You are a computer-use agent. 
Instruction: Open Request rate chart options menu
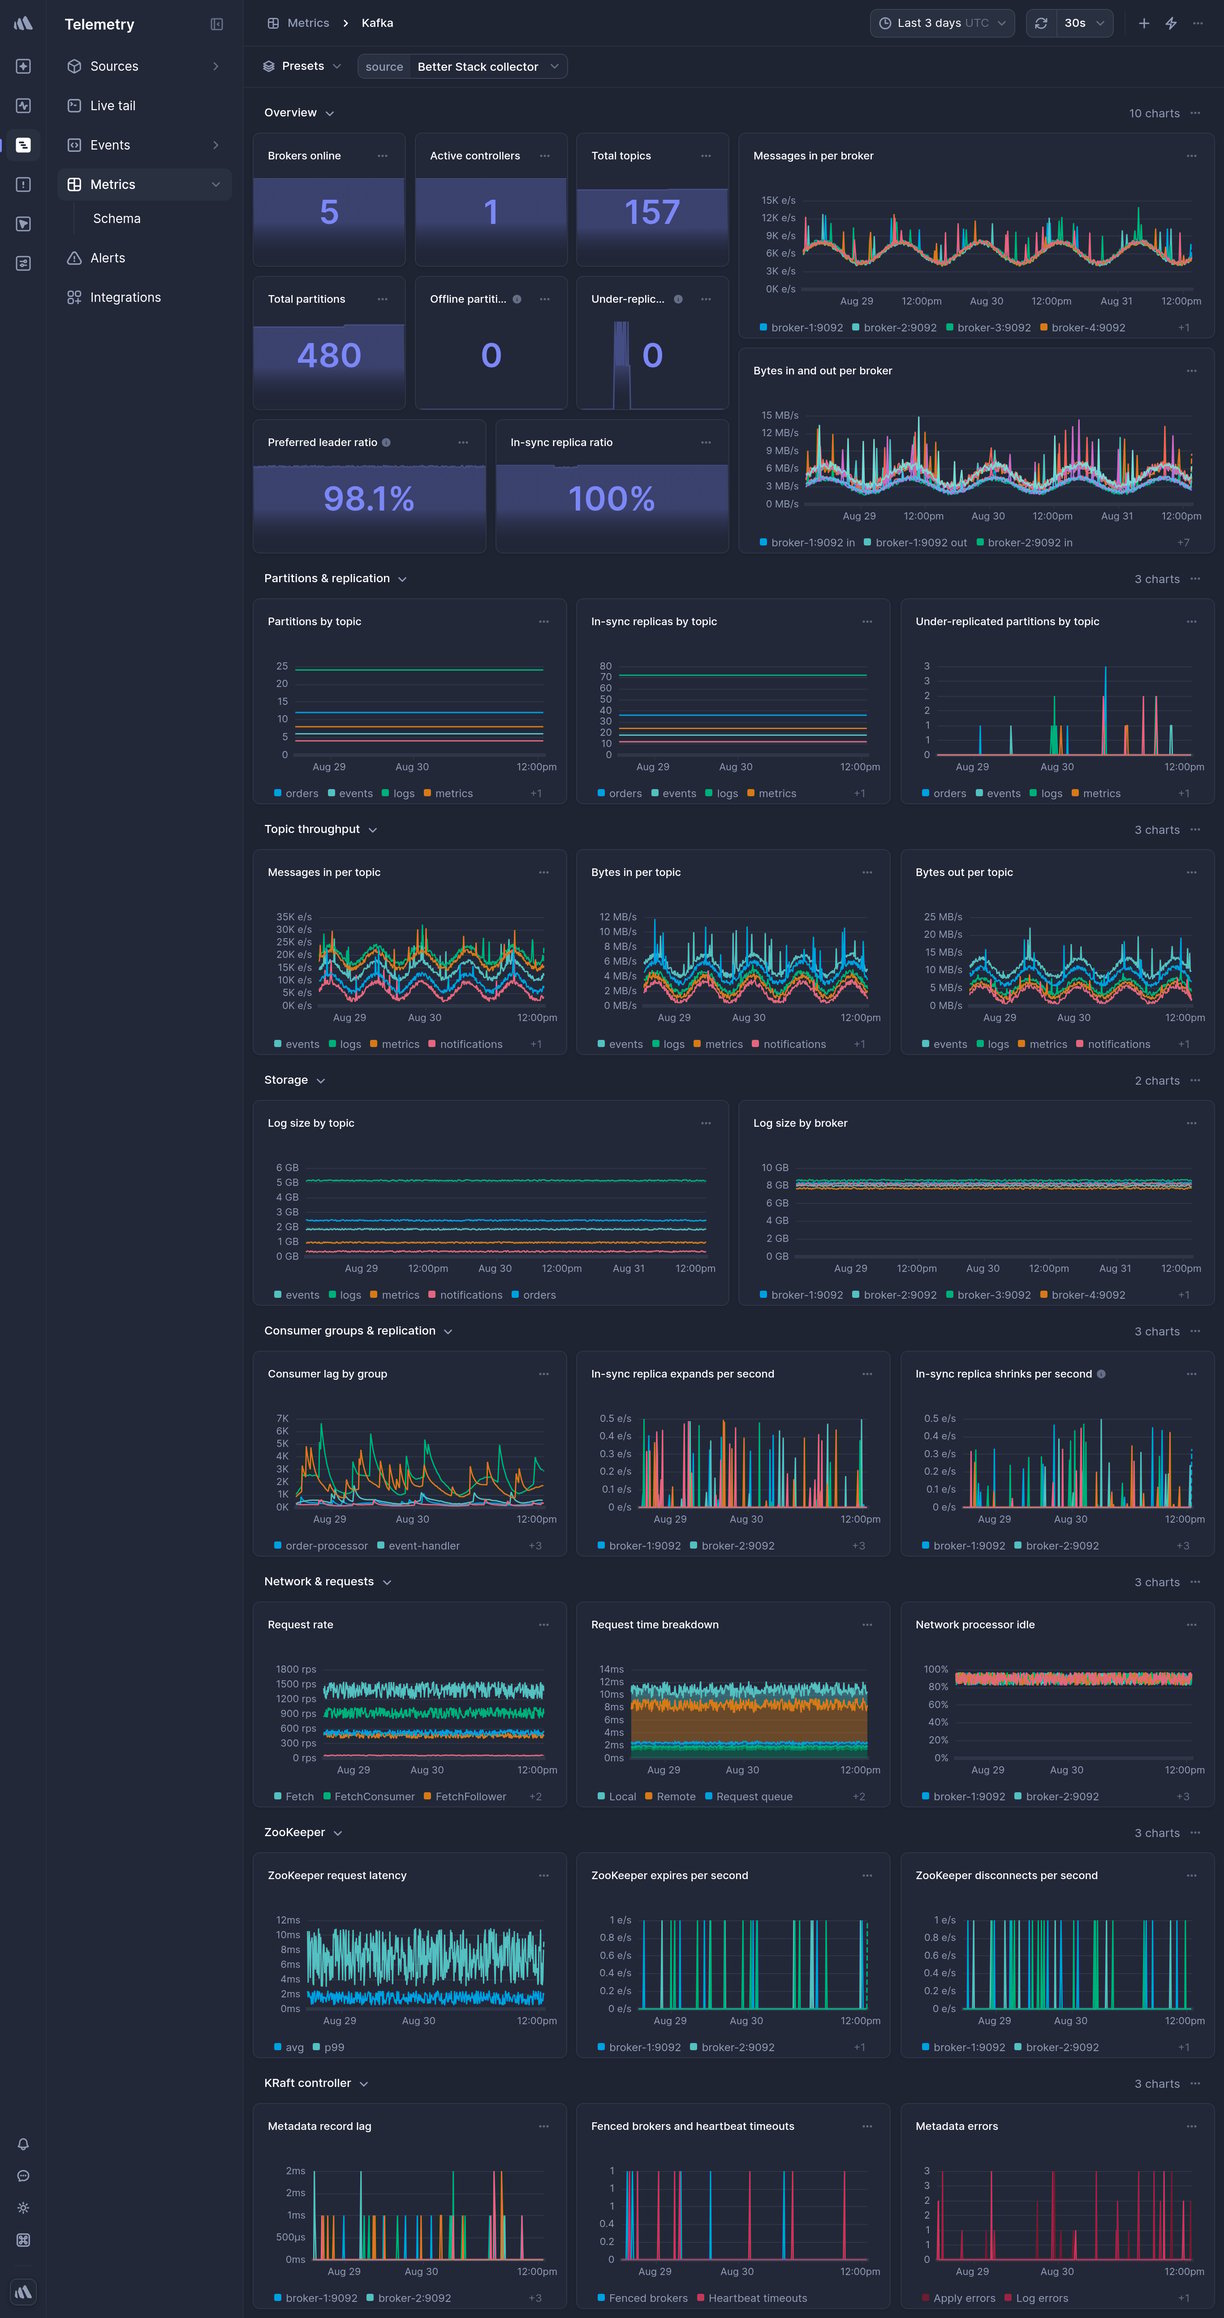tap(544, 1625)
